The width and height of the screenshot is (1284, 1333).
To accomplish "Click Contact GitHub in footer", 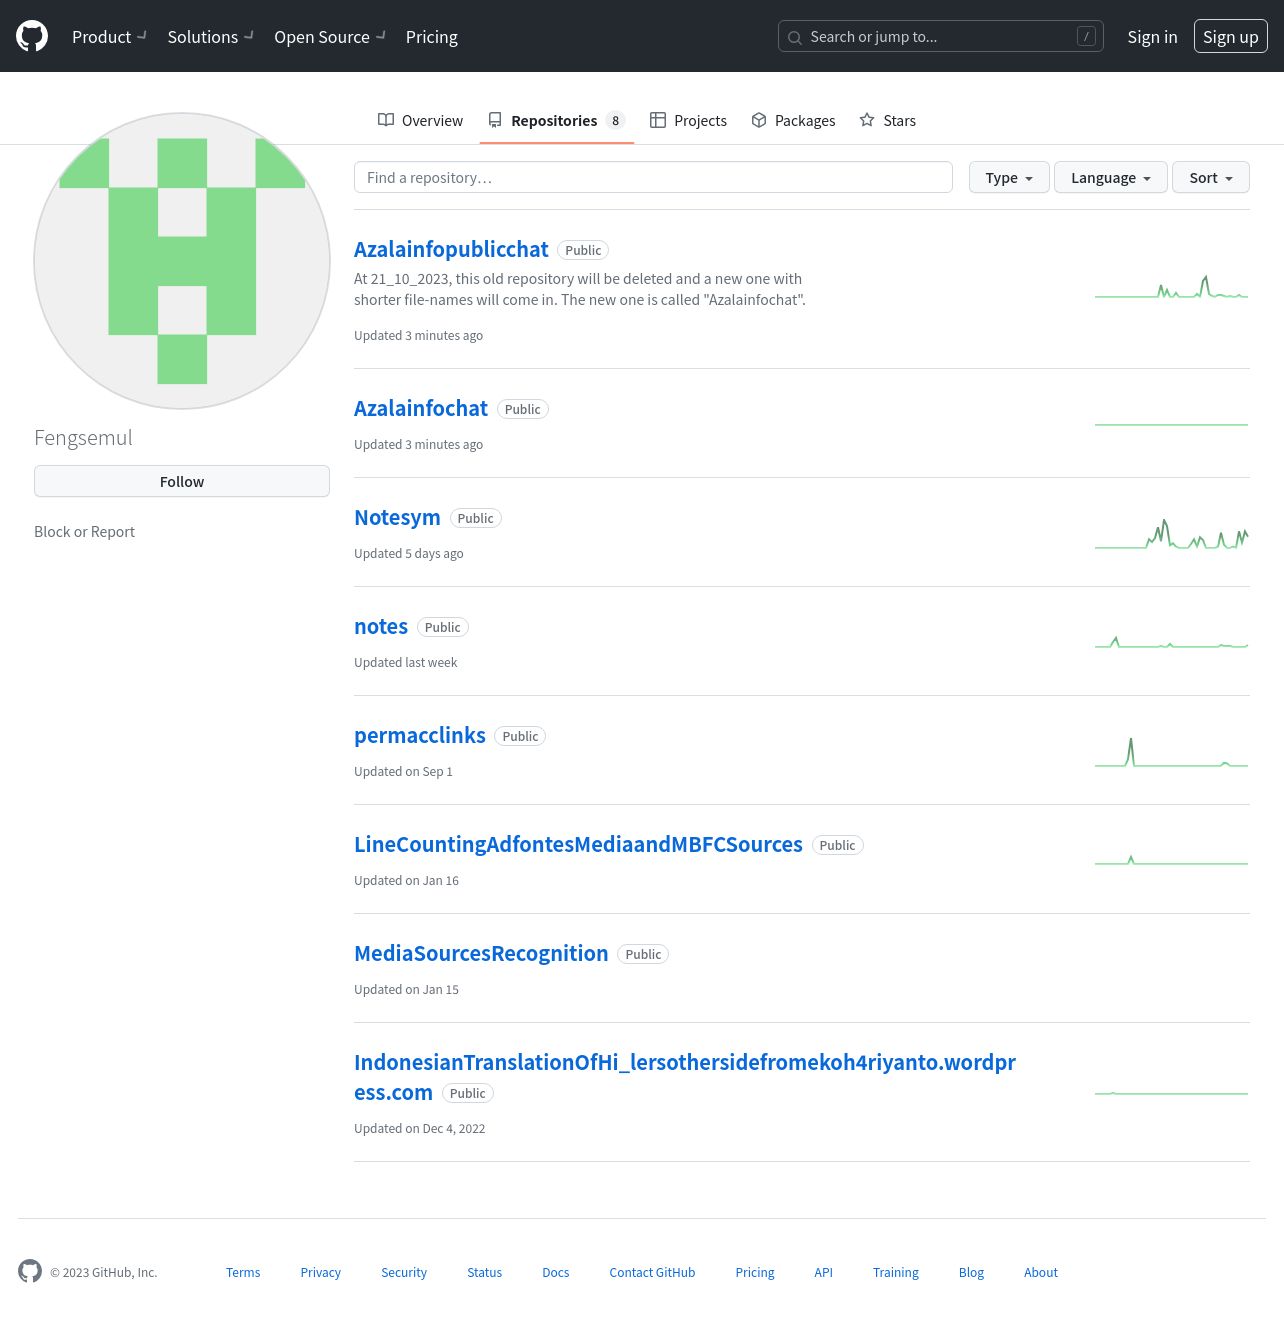I will point(652,1272).
